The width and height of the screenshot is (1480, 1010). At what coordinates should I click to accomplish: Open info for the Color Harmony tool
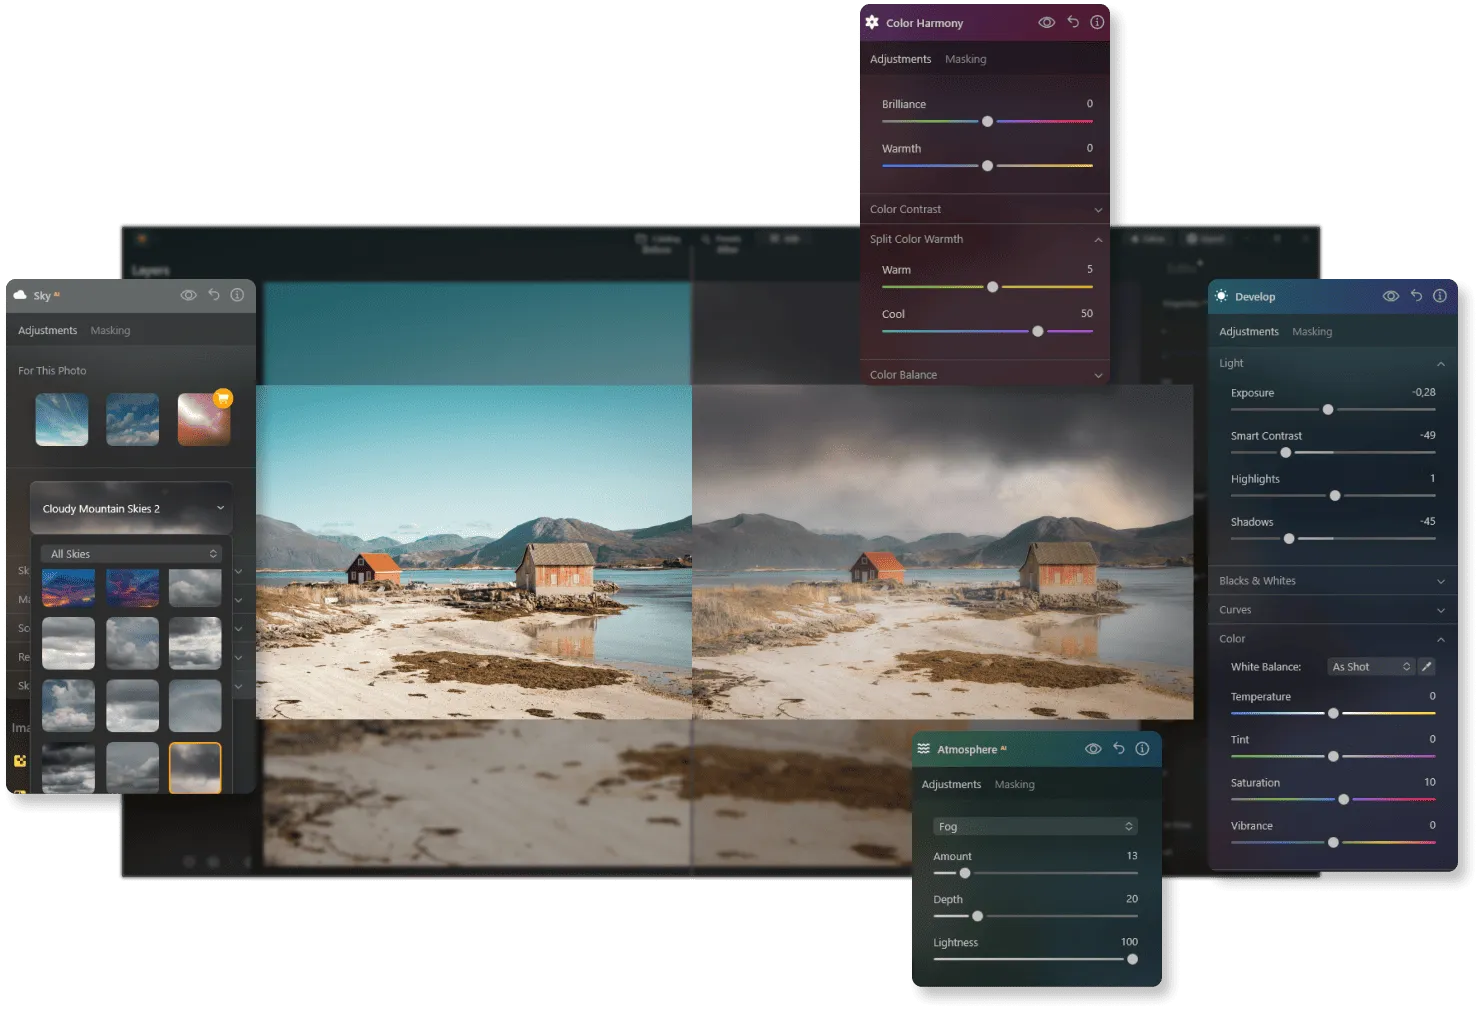[1097, 22]
